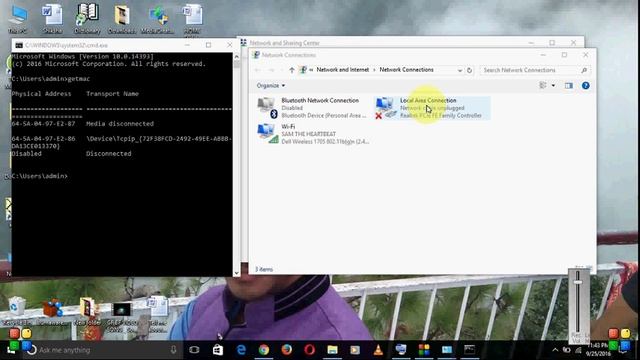Click the C:\Users\admin> prompt line in cmd
Image resolution: width=640 pixels, height=360 pixels.
[x=40, y=176]
